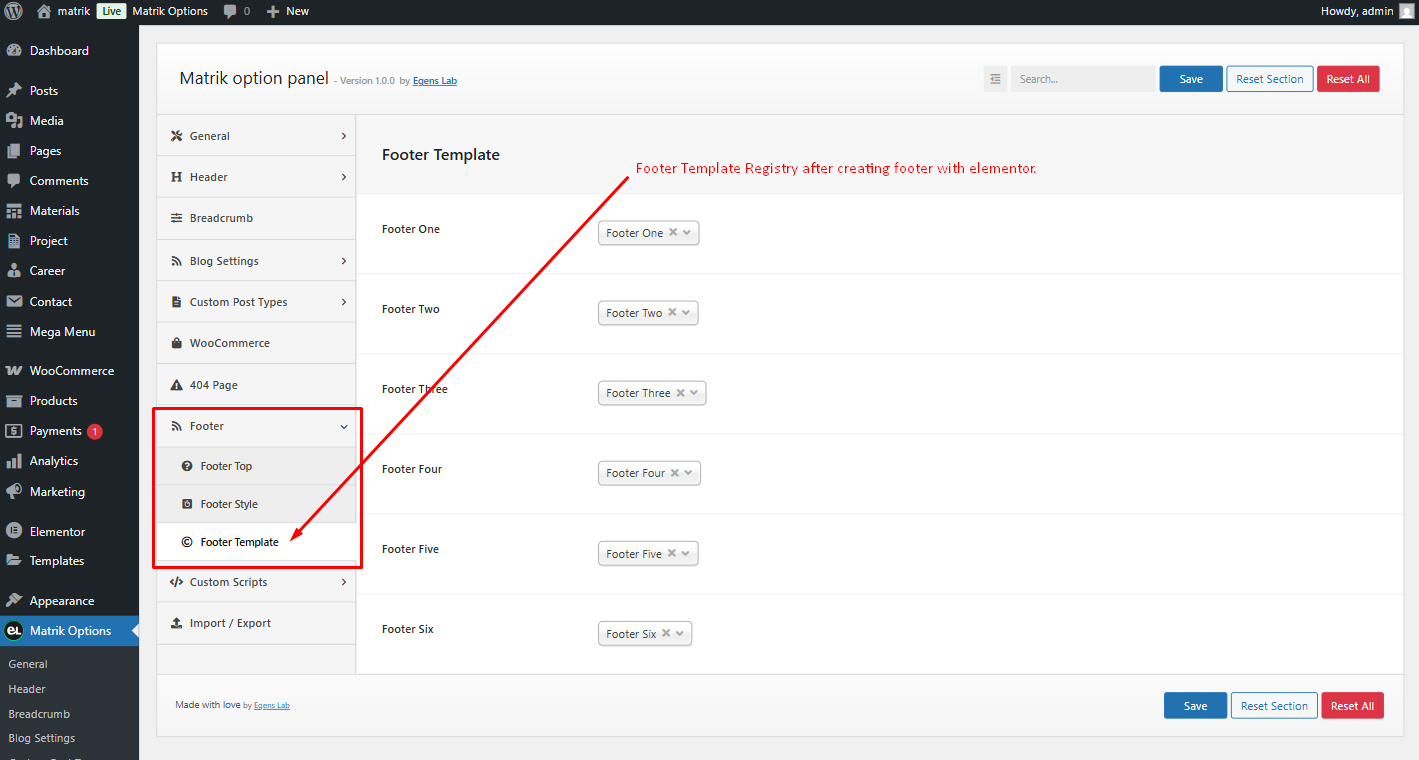
Task: Expand the Blog Settings section
Action: 256,261
